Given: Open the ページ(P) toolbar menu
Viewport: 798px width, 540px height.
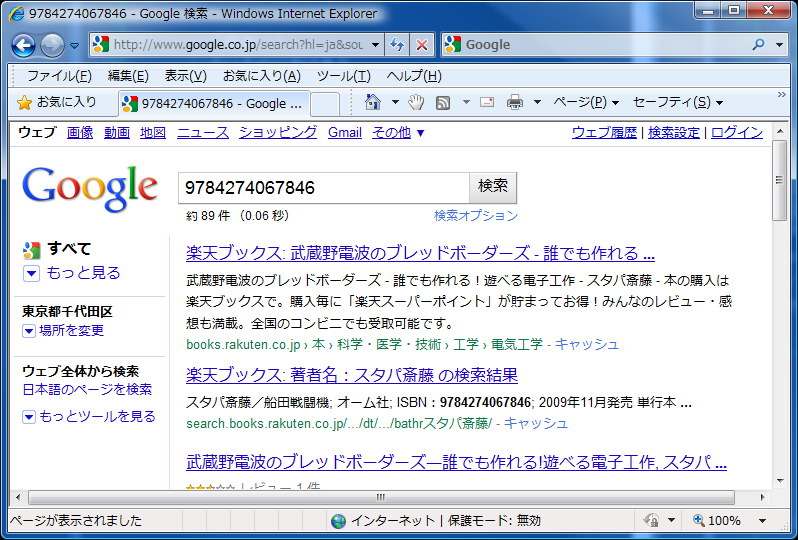Looking at the screenshot, I should tap(586, 102).
